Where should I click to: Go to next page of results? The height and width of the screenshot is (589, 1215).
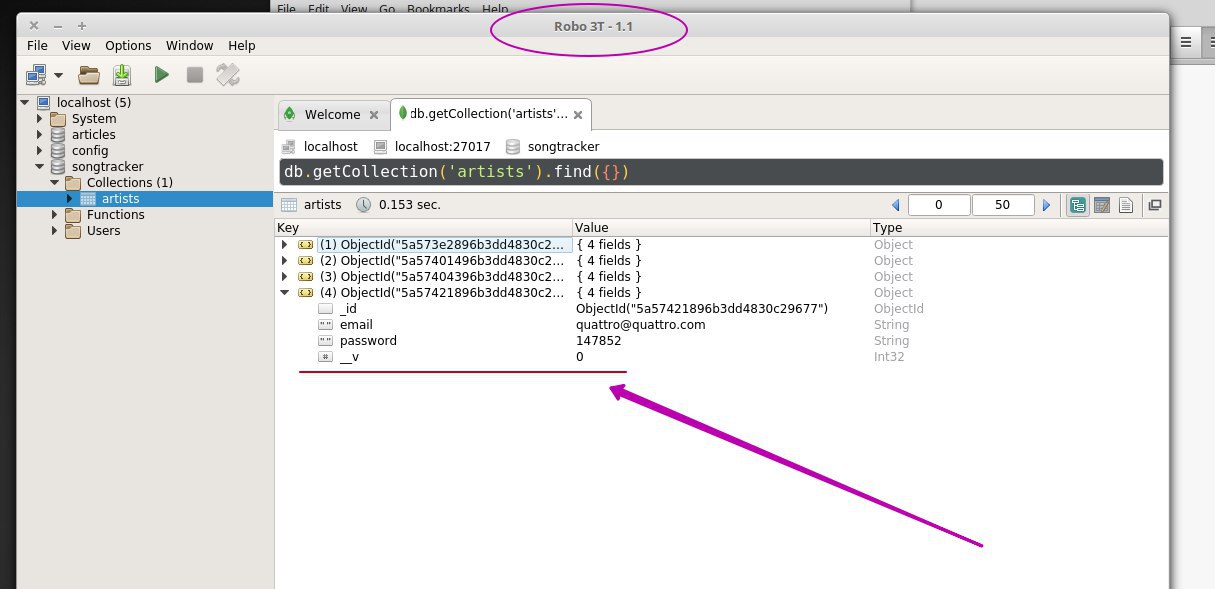1047,205
